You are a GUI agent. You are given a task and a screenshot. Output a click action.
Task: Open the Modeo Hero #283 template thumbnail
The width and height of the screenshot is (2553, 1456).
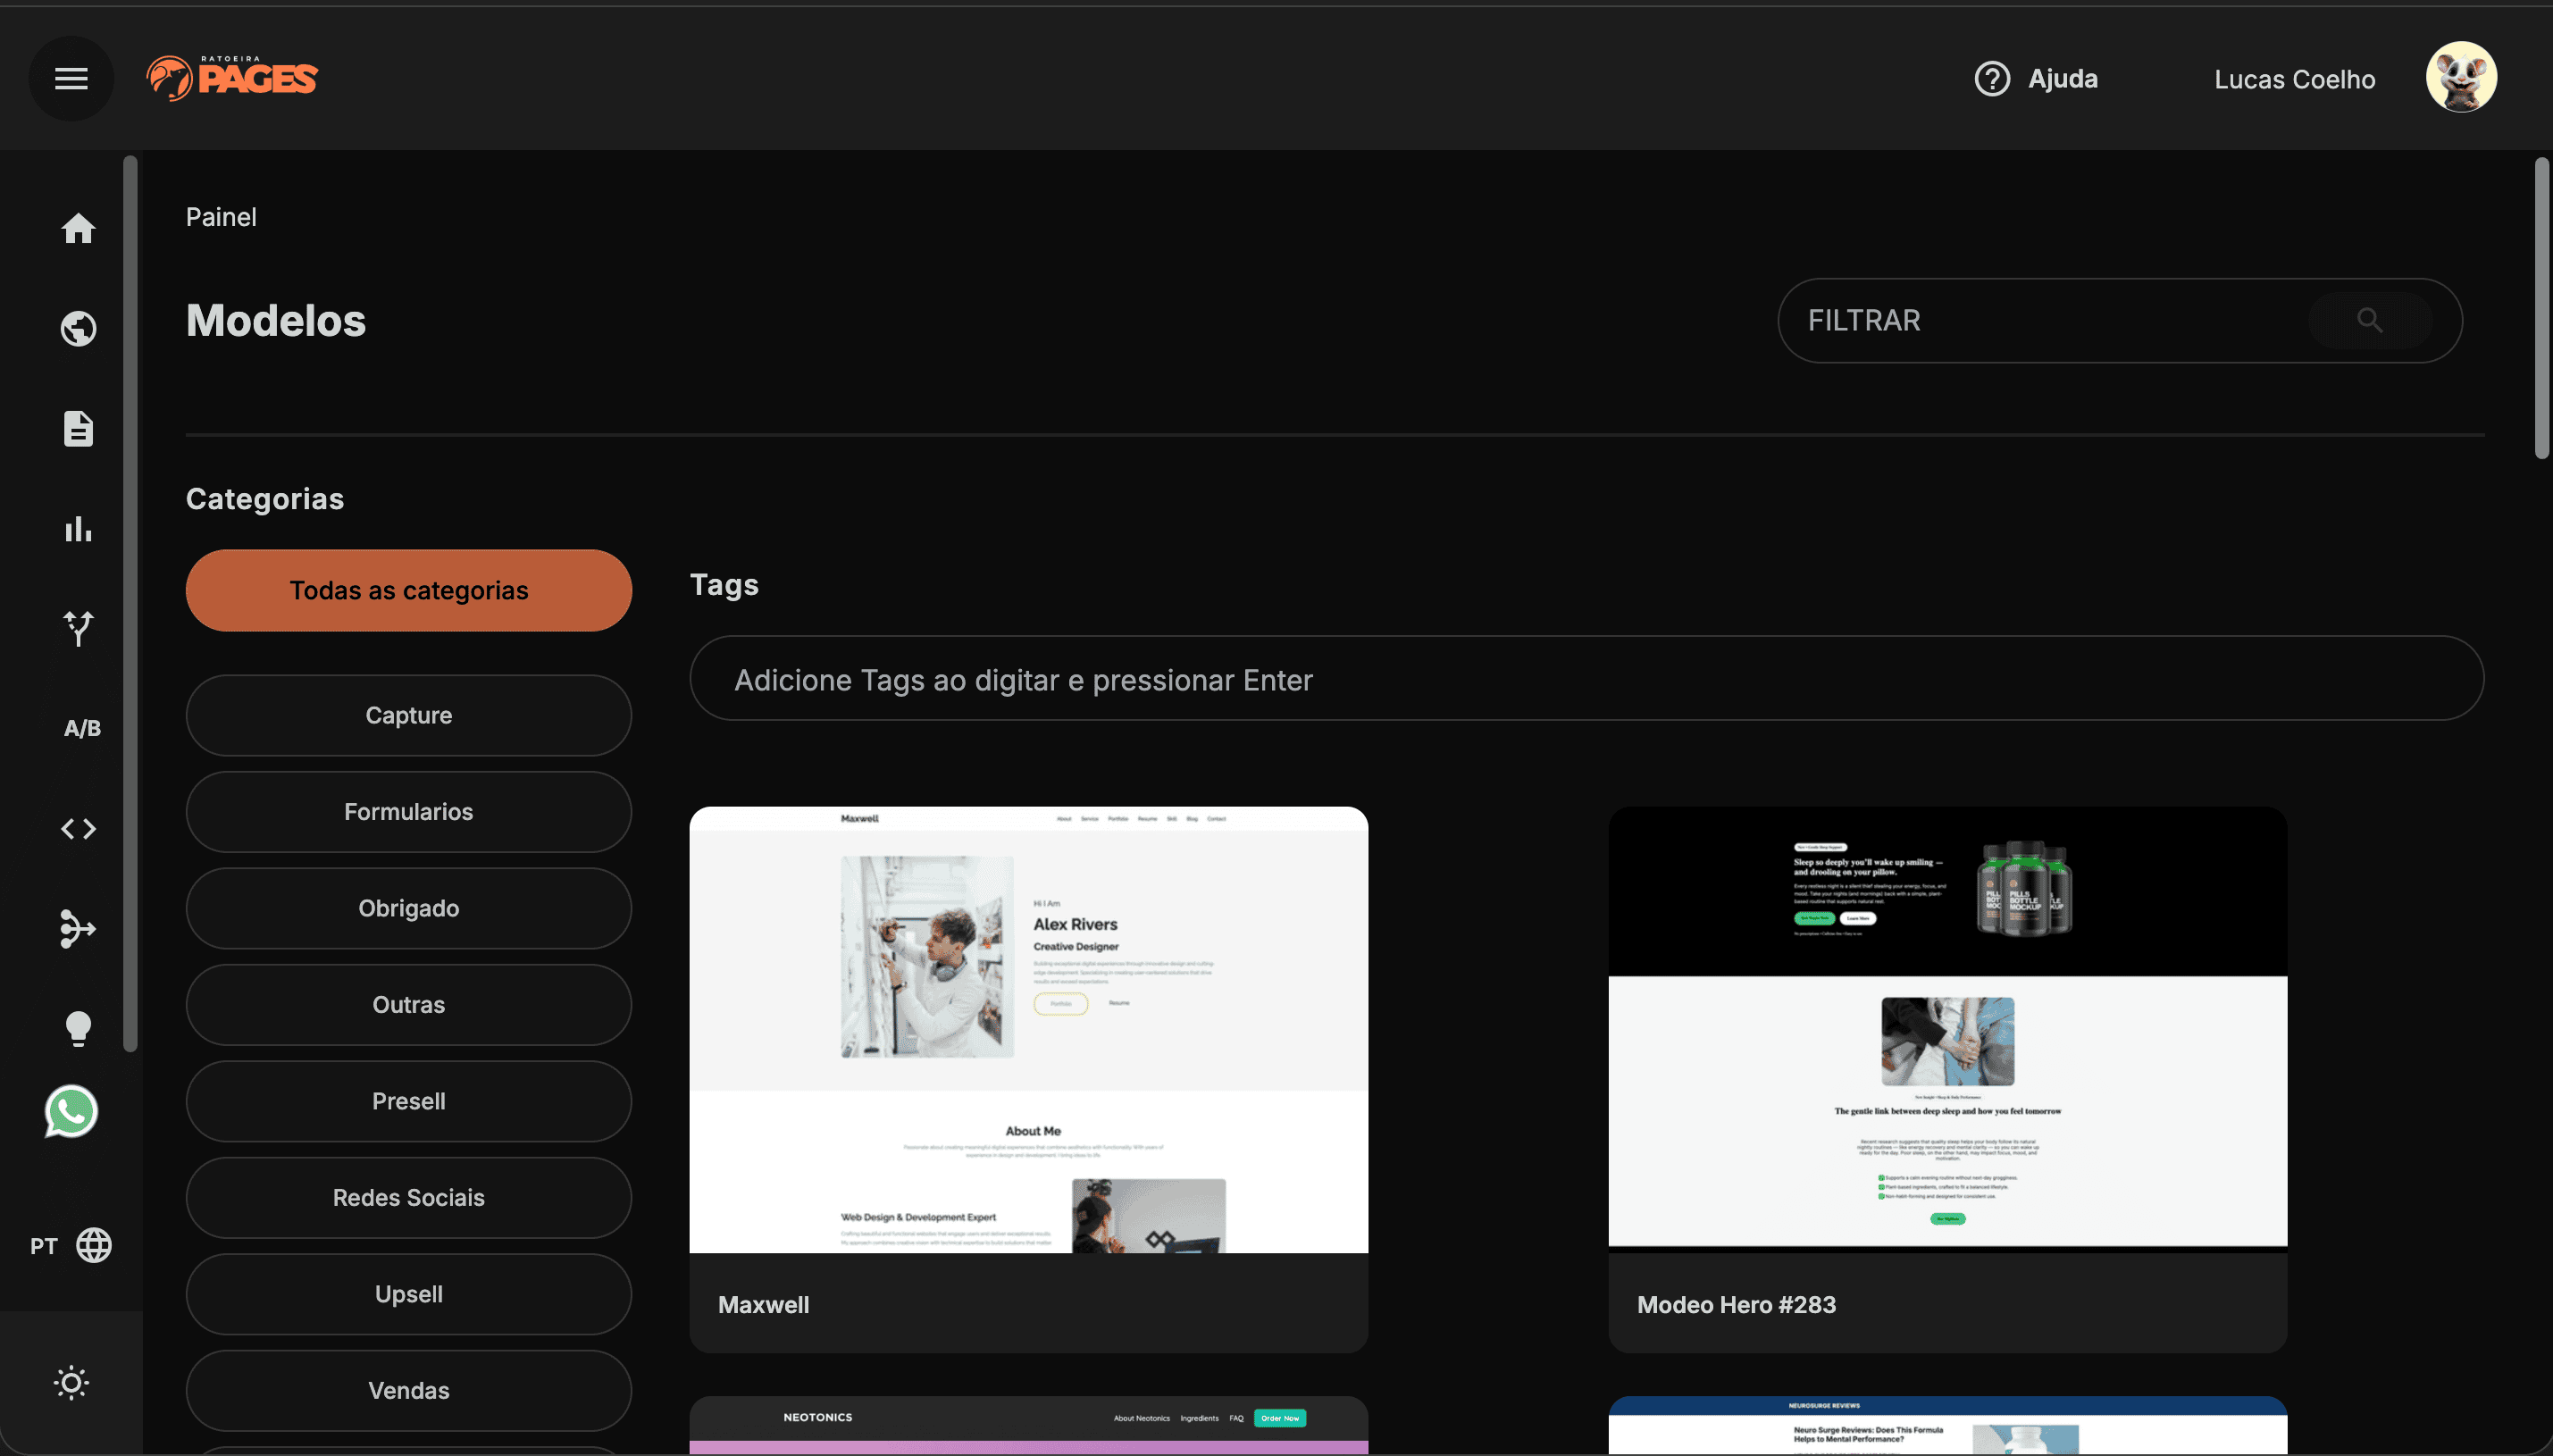[x=1947, y=1029]
